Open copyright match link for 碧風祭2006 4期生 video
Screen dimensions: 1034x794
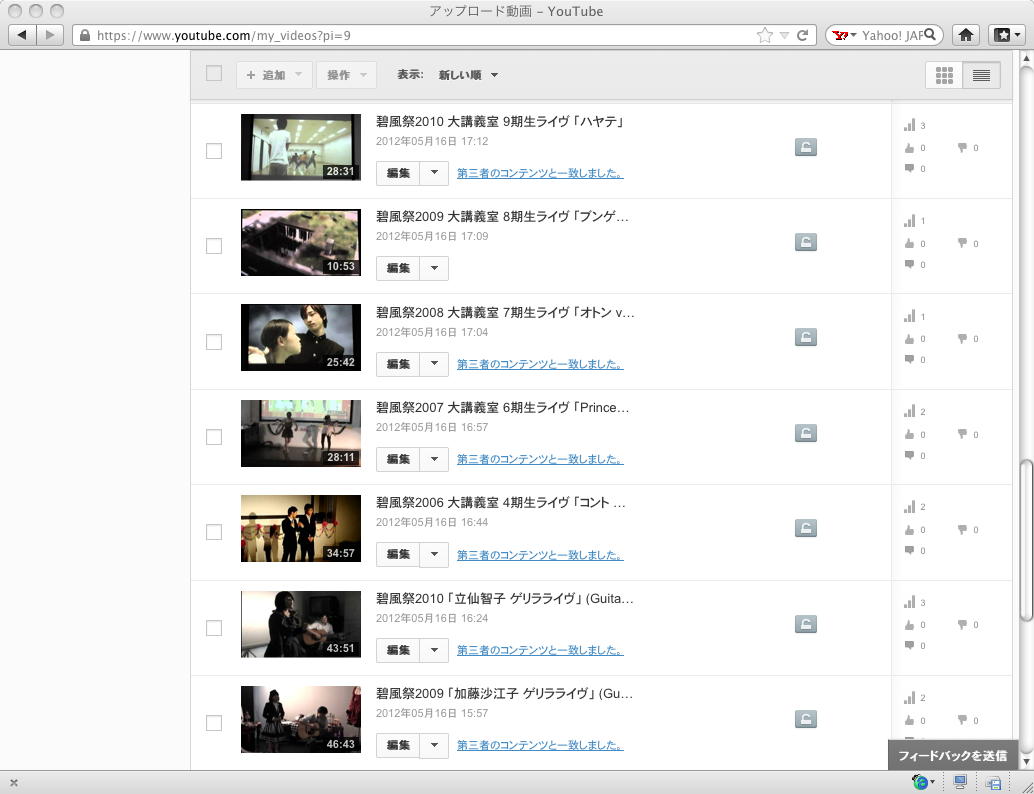[x=540, y=555]
